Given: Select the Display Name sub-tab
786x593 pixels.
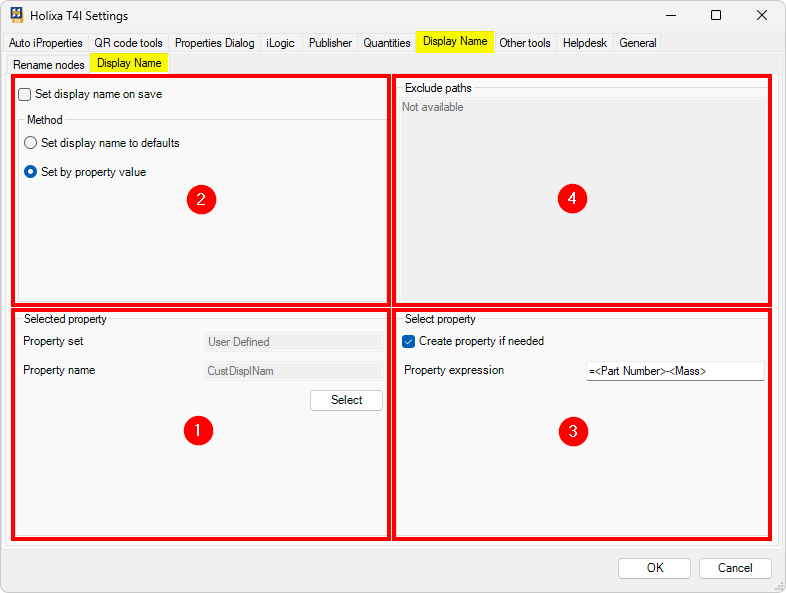Looking at the screenshot, I should pos(129,63).
